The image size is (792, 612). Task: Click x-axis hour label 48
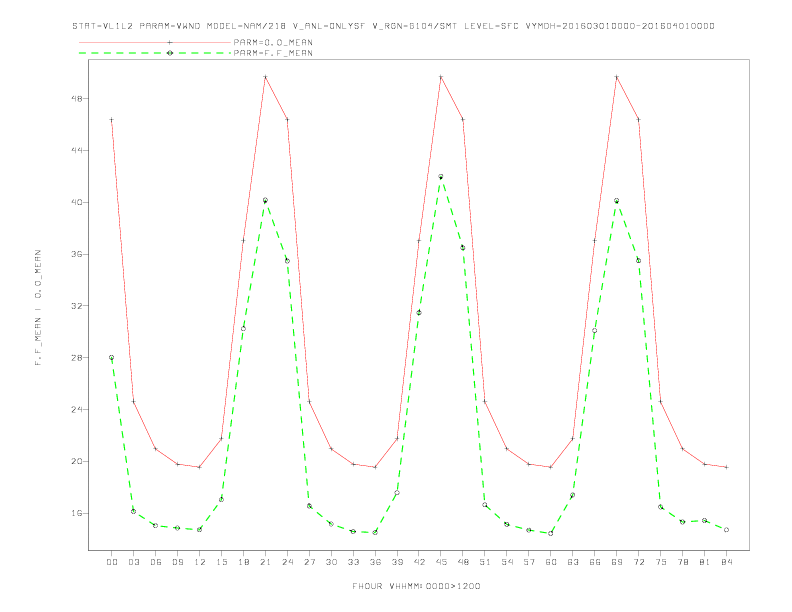coord(463,562)
